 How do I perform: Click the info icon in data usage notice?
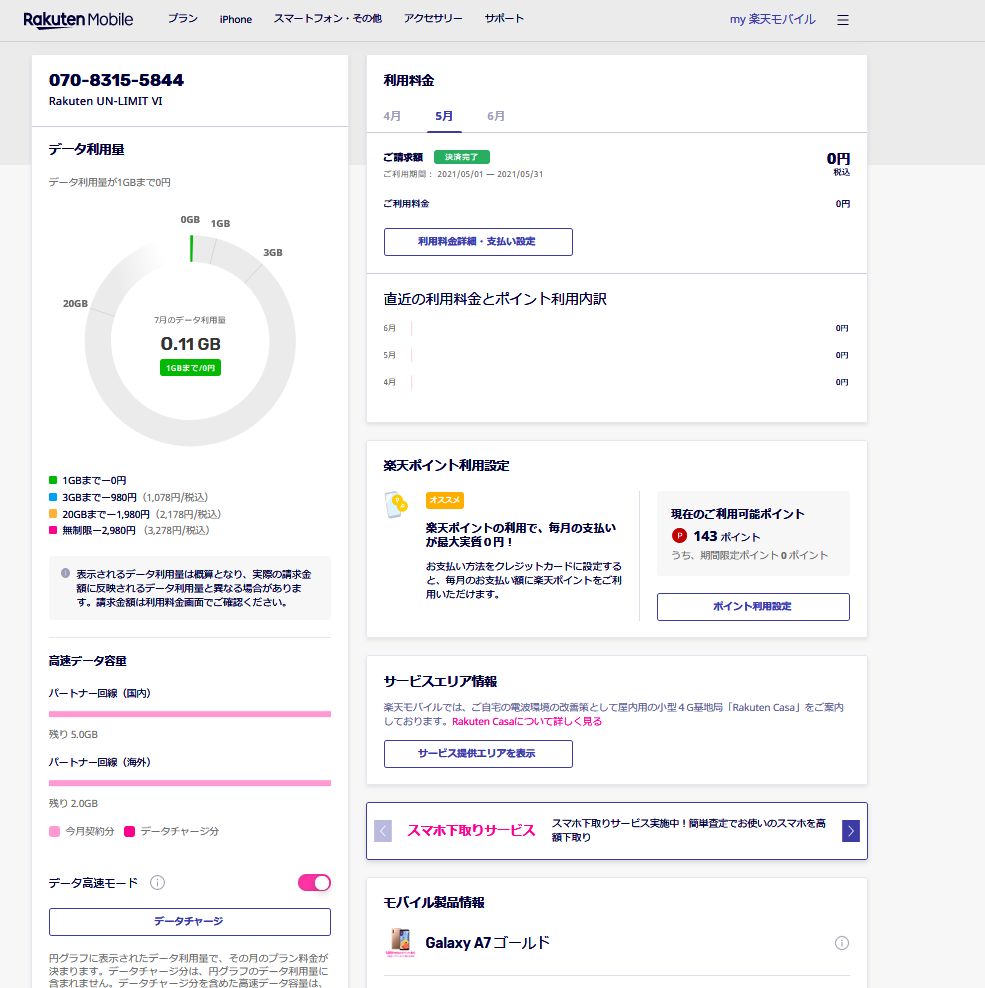coord(65,573)
